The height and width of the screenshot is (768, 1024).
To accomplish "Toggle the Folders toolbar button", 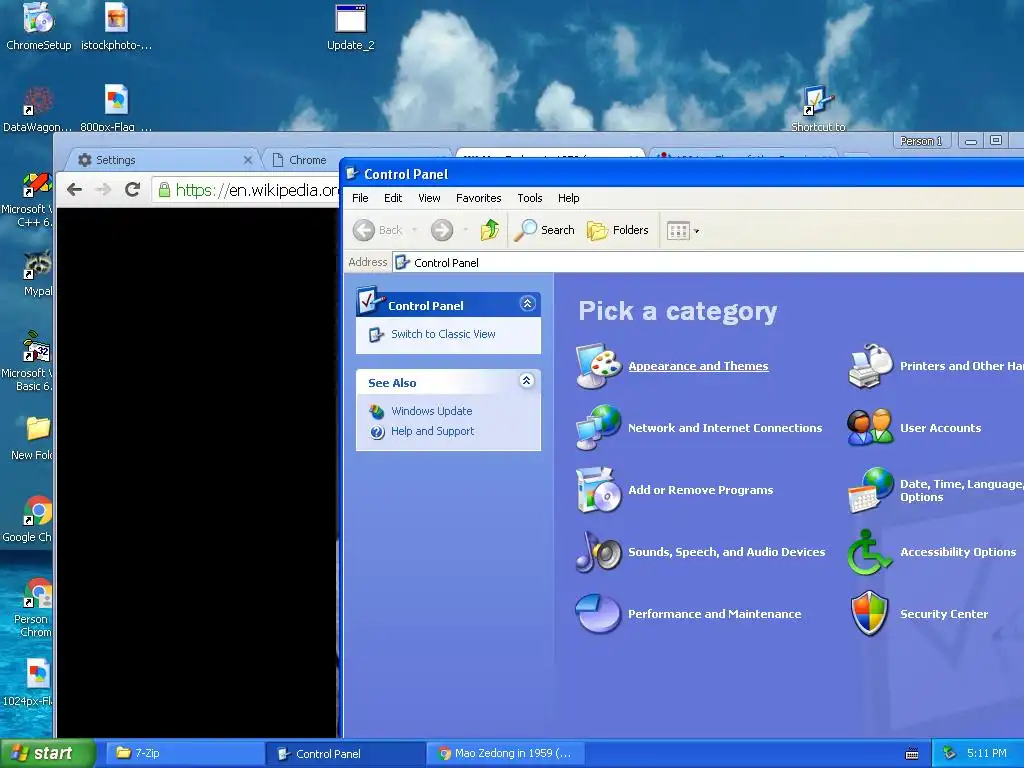I will pos(618,230).
